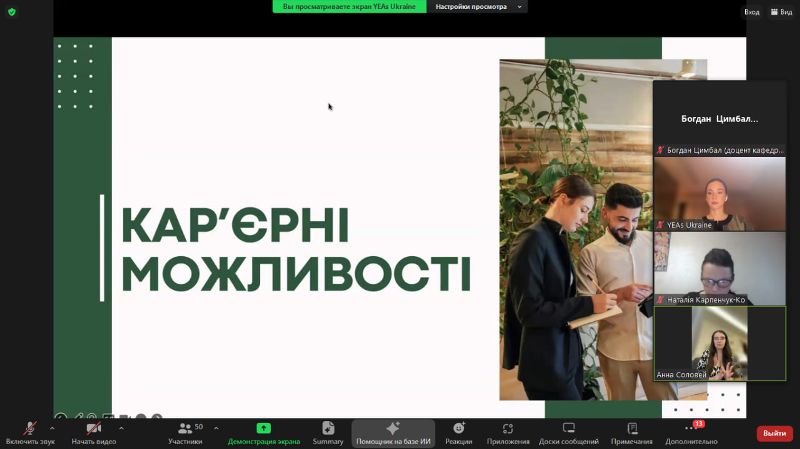Open Доски сообщений whiteboards icon

click(568, 428)
